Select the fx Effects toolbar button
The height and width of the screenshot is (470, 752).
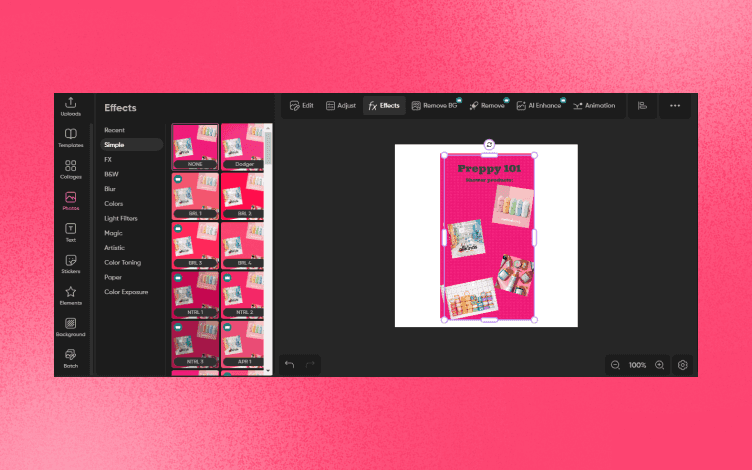point(384,106)
